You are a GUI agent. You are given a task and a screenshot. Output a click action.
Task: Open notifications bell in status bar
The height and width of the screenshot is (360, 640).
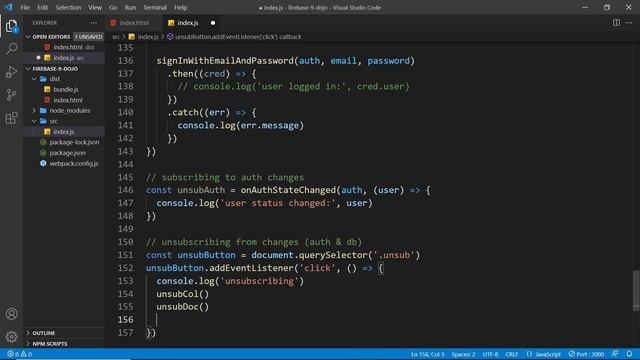point(629,354)
